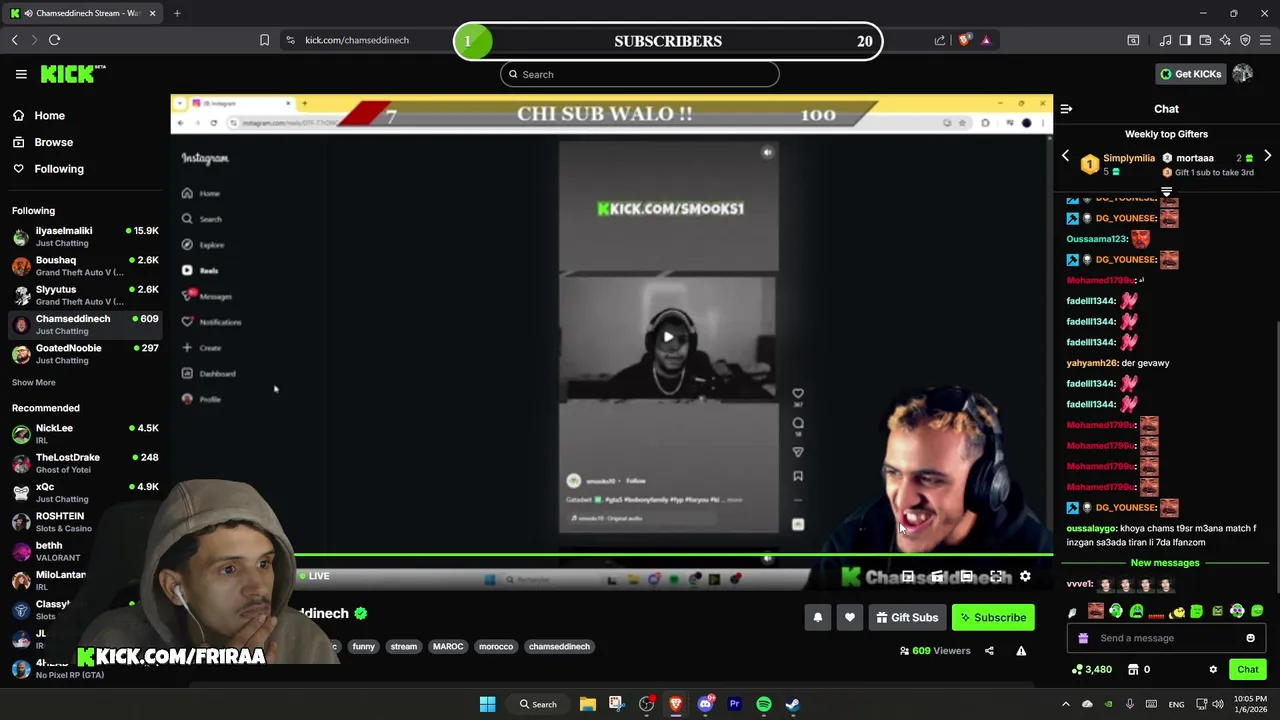
Task: Open Steam from the taskbar
Action: 793,704
